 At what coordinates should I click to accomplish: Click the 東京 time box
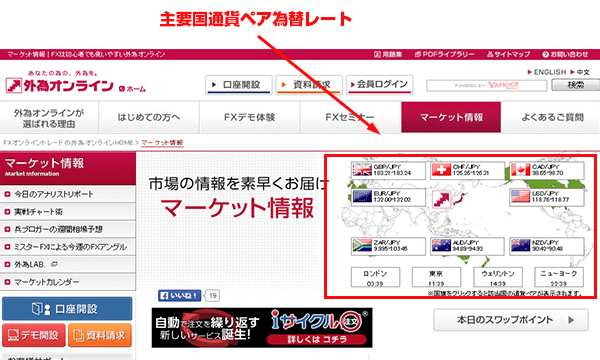436,277
